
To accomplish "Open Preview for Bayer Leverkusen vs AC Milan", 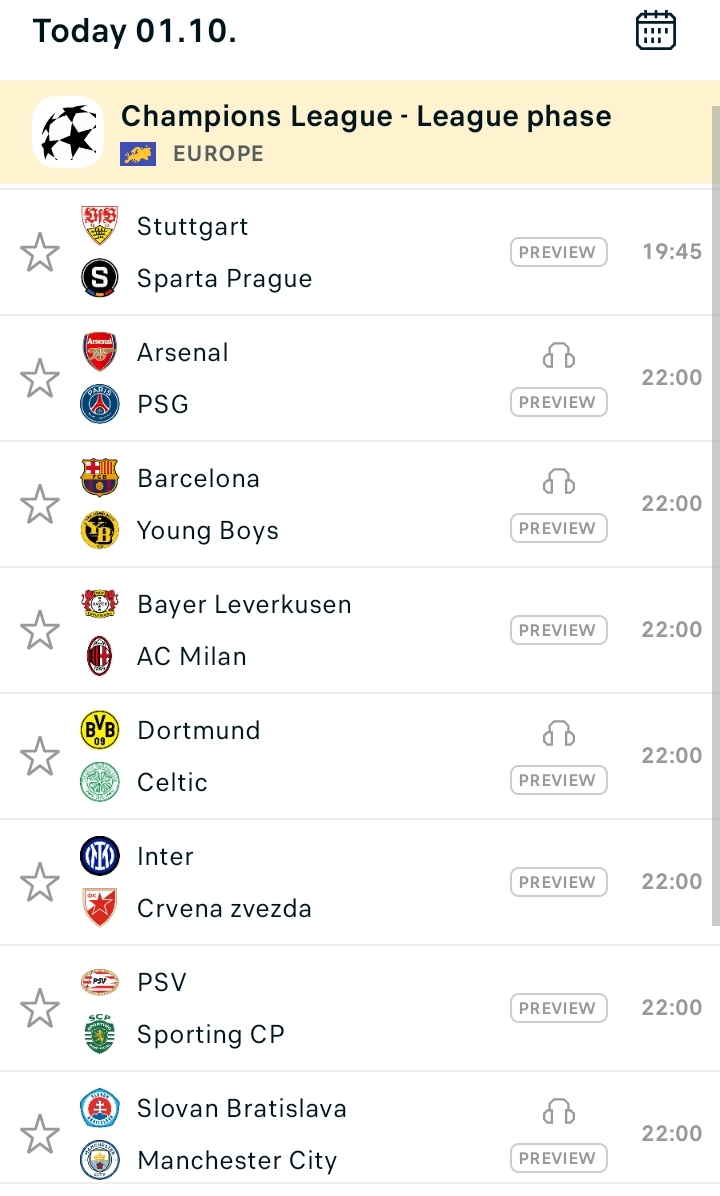I will coord(558,630).
